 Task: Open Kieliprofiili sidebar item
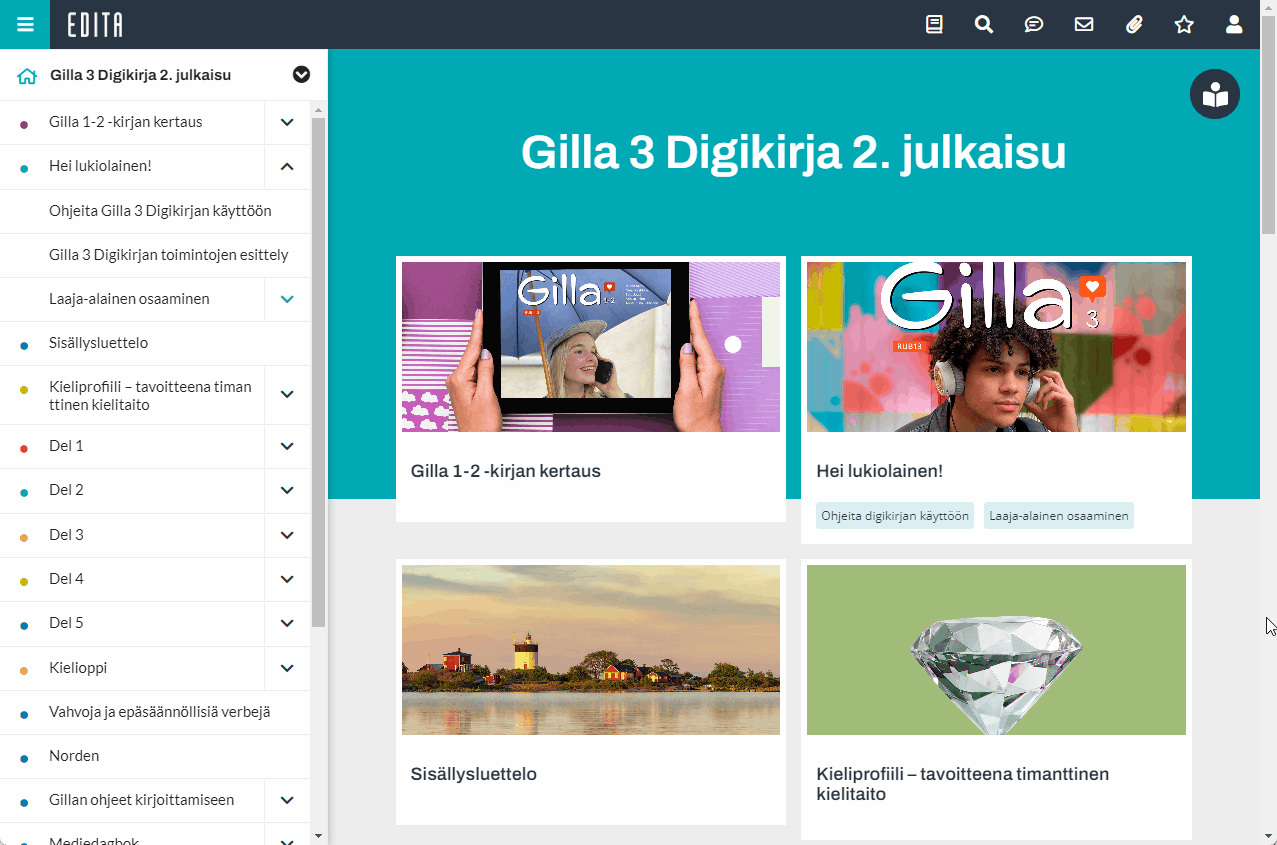(150, 395)
